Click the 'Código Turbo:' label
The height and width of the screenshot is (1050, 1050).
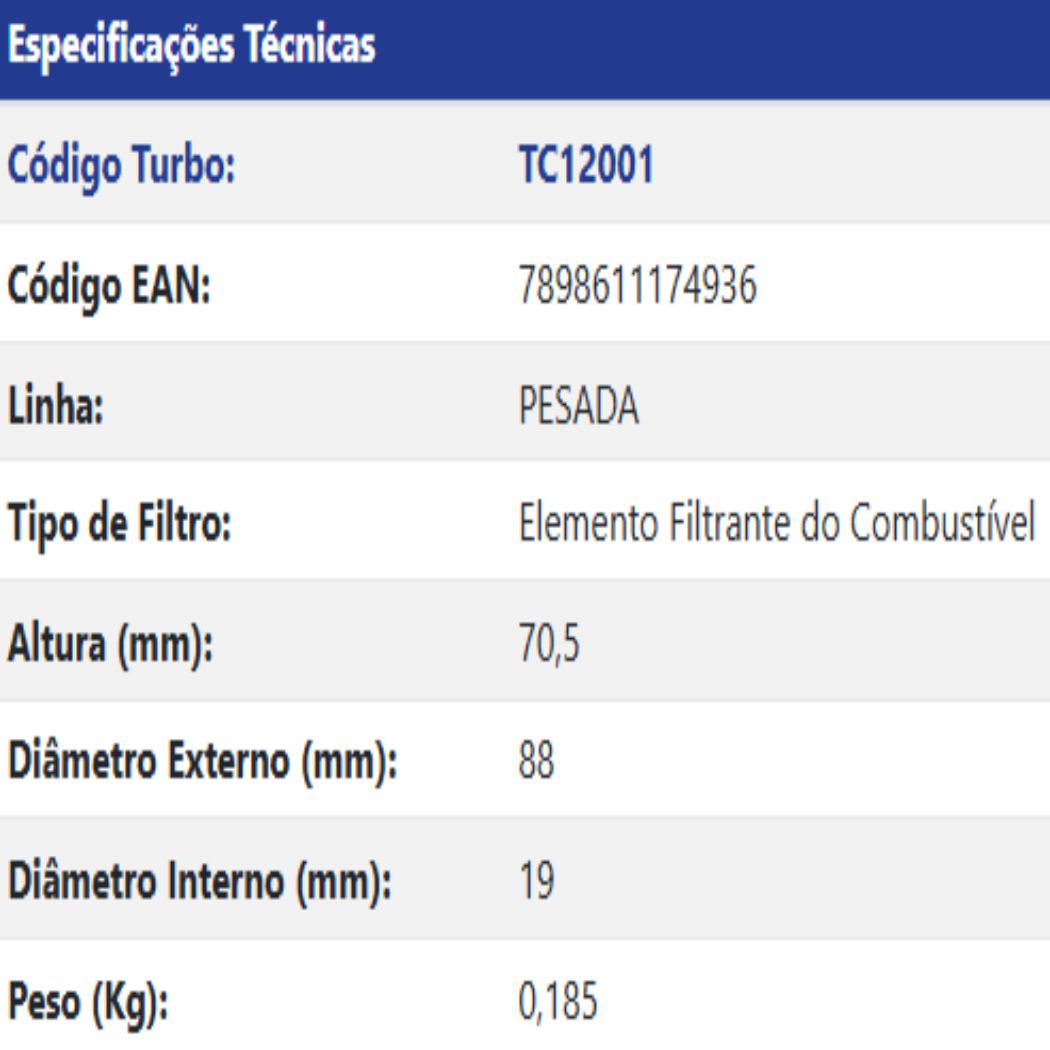click(123, 167)
